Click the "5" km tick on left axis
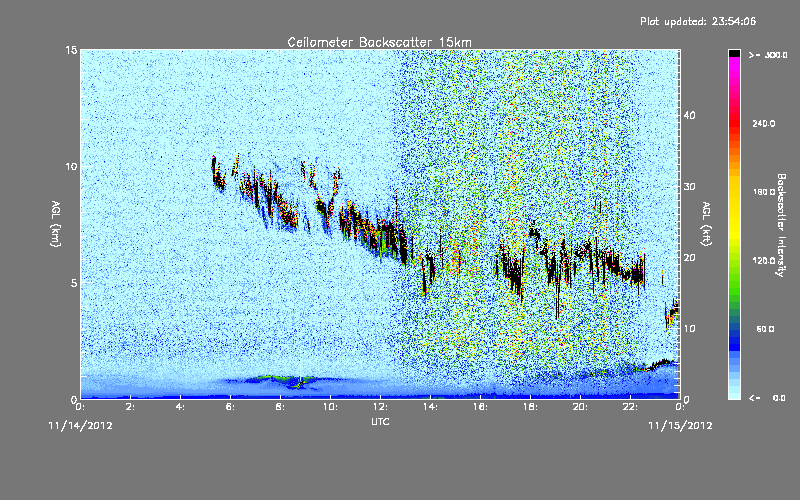The image size is (800, 500). tap(74, 283)
